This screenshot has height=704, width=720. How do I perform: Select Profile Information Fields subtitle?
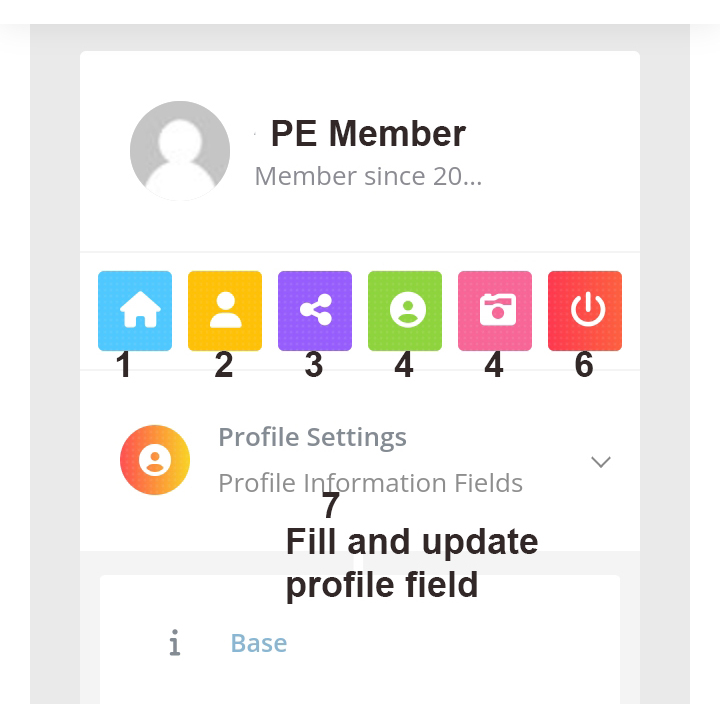tap(370, 483)
